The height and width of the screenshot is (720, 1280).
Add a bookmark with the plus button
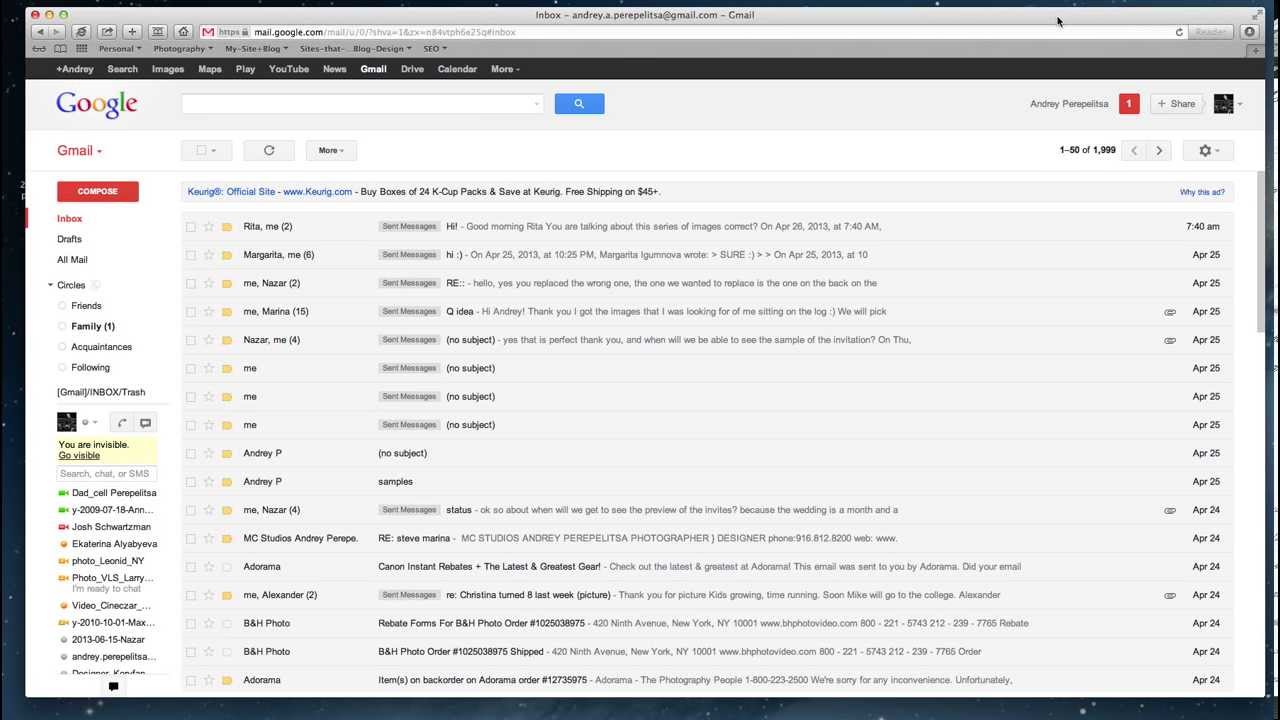[132, 32]
